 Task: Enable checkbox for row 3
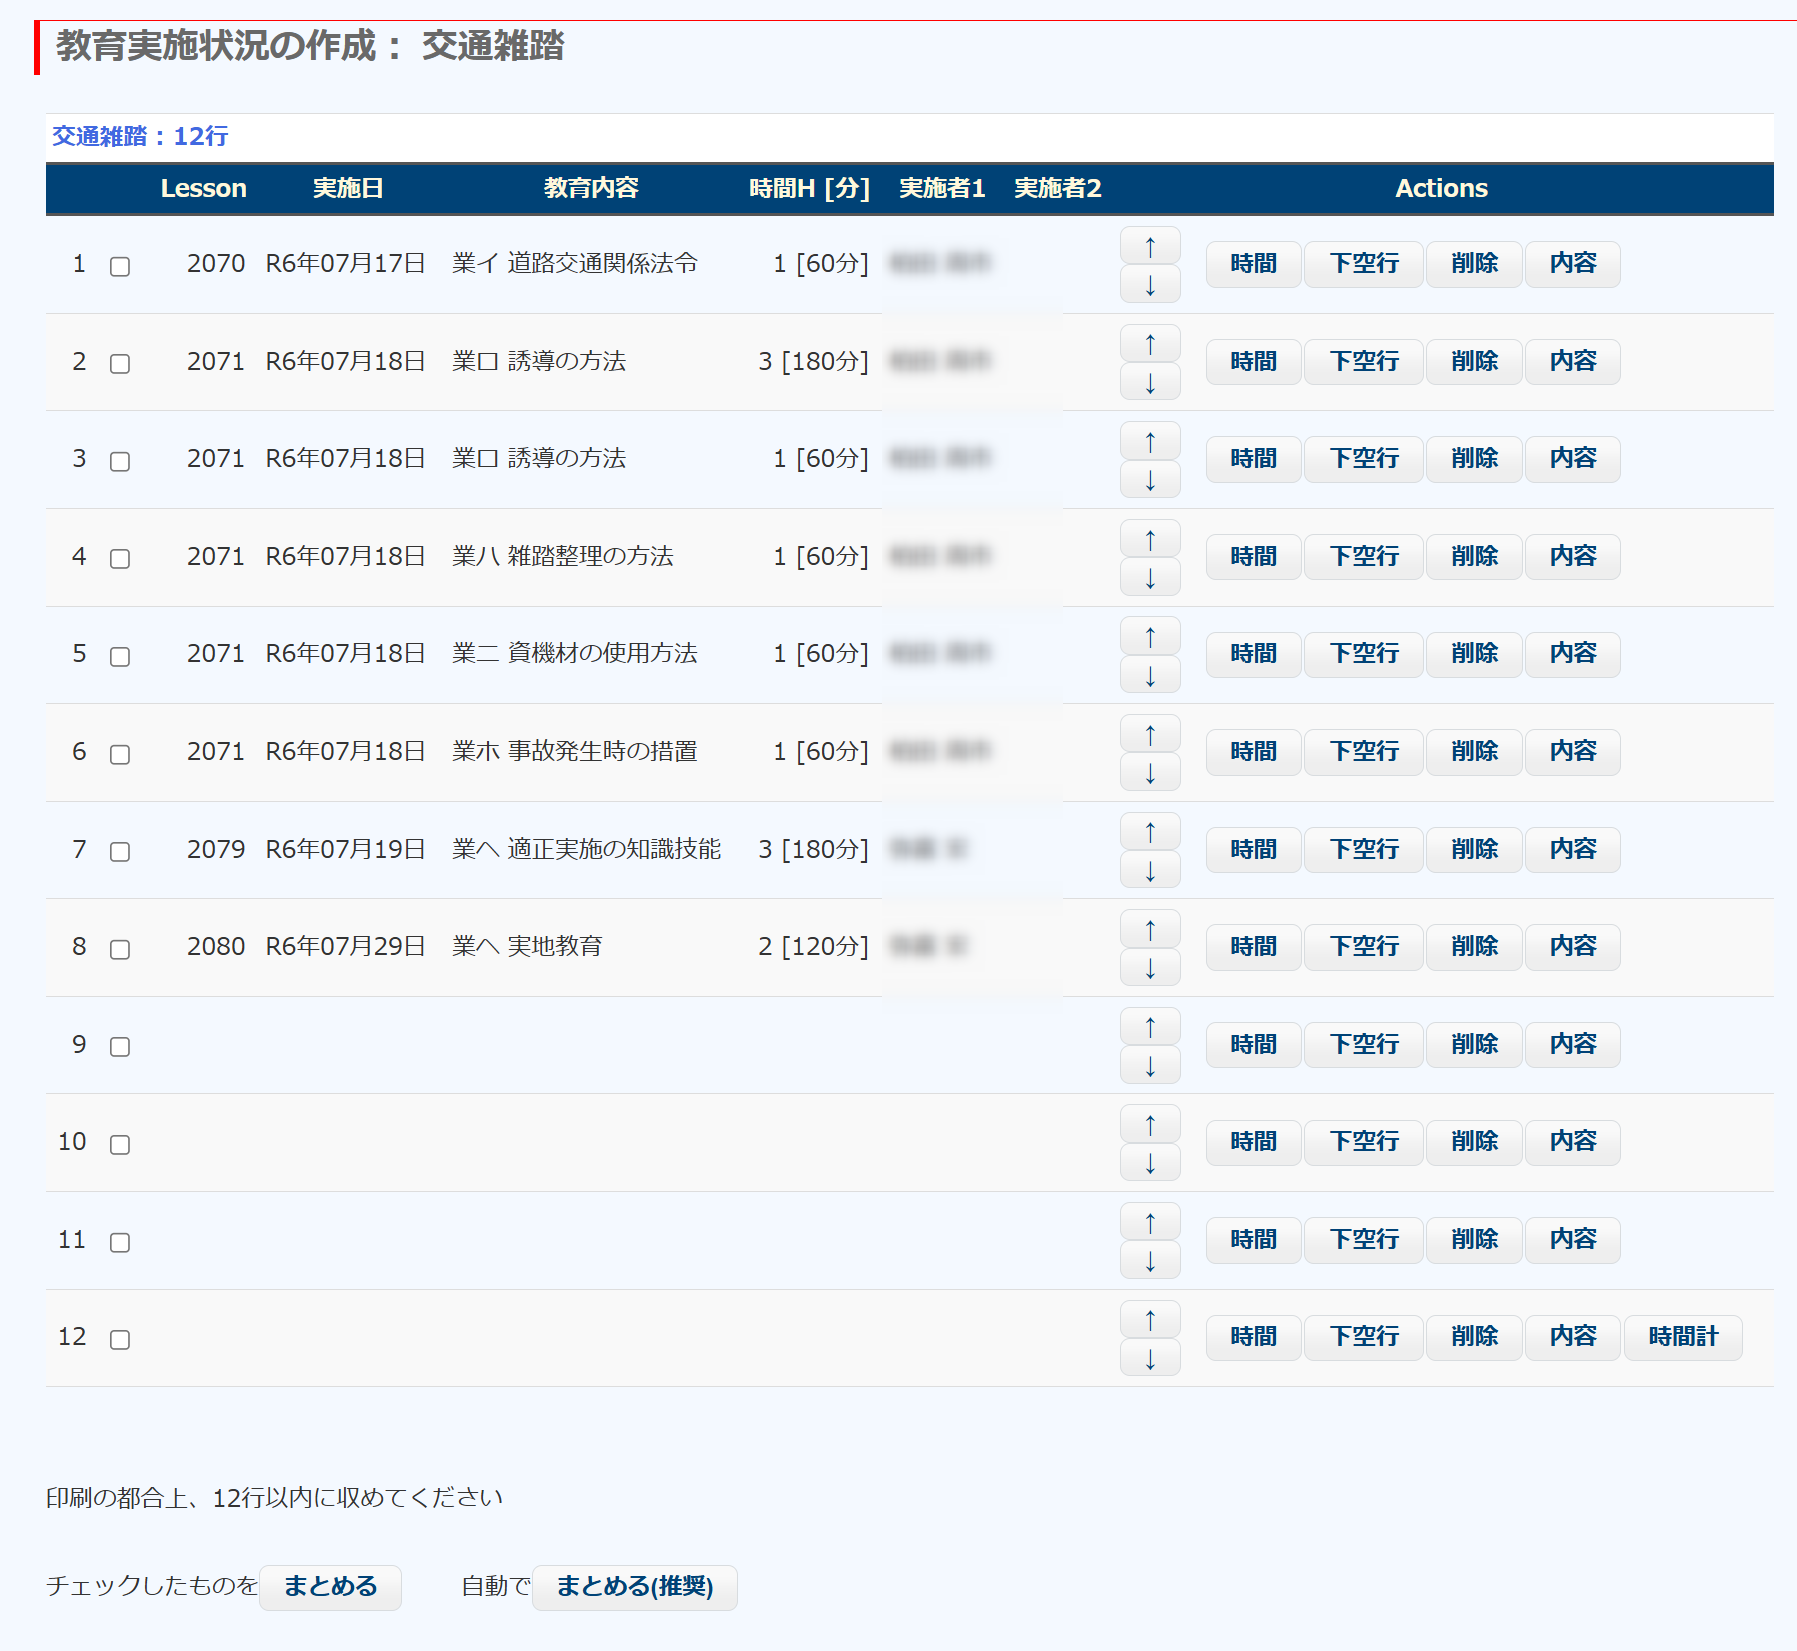tap(120, 461)
